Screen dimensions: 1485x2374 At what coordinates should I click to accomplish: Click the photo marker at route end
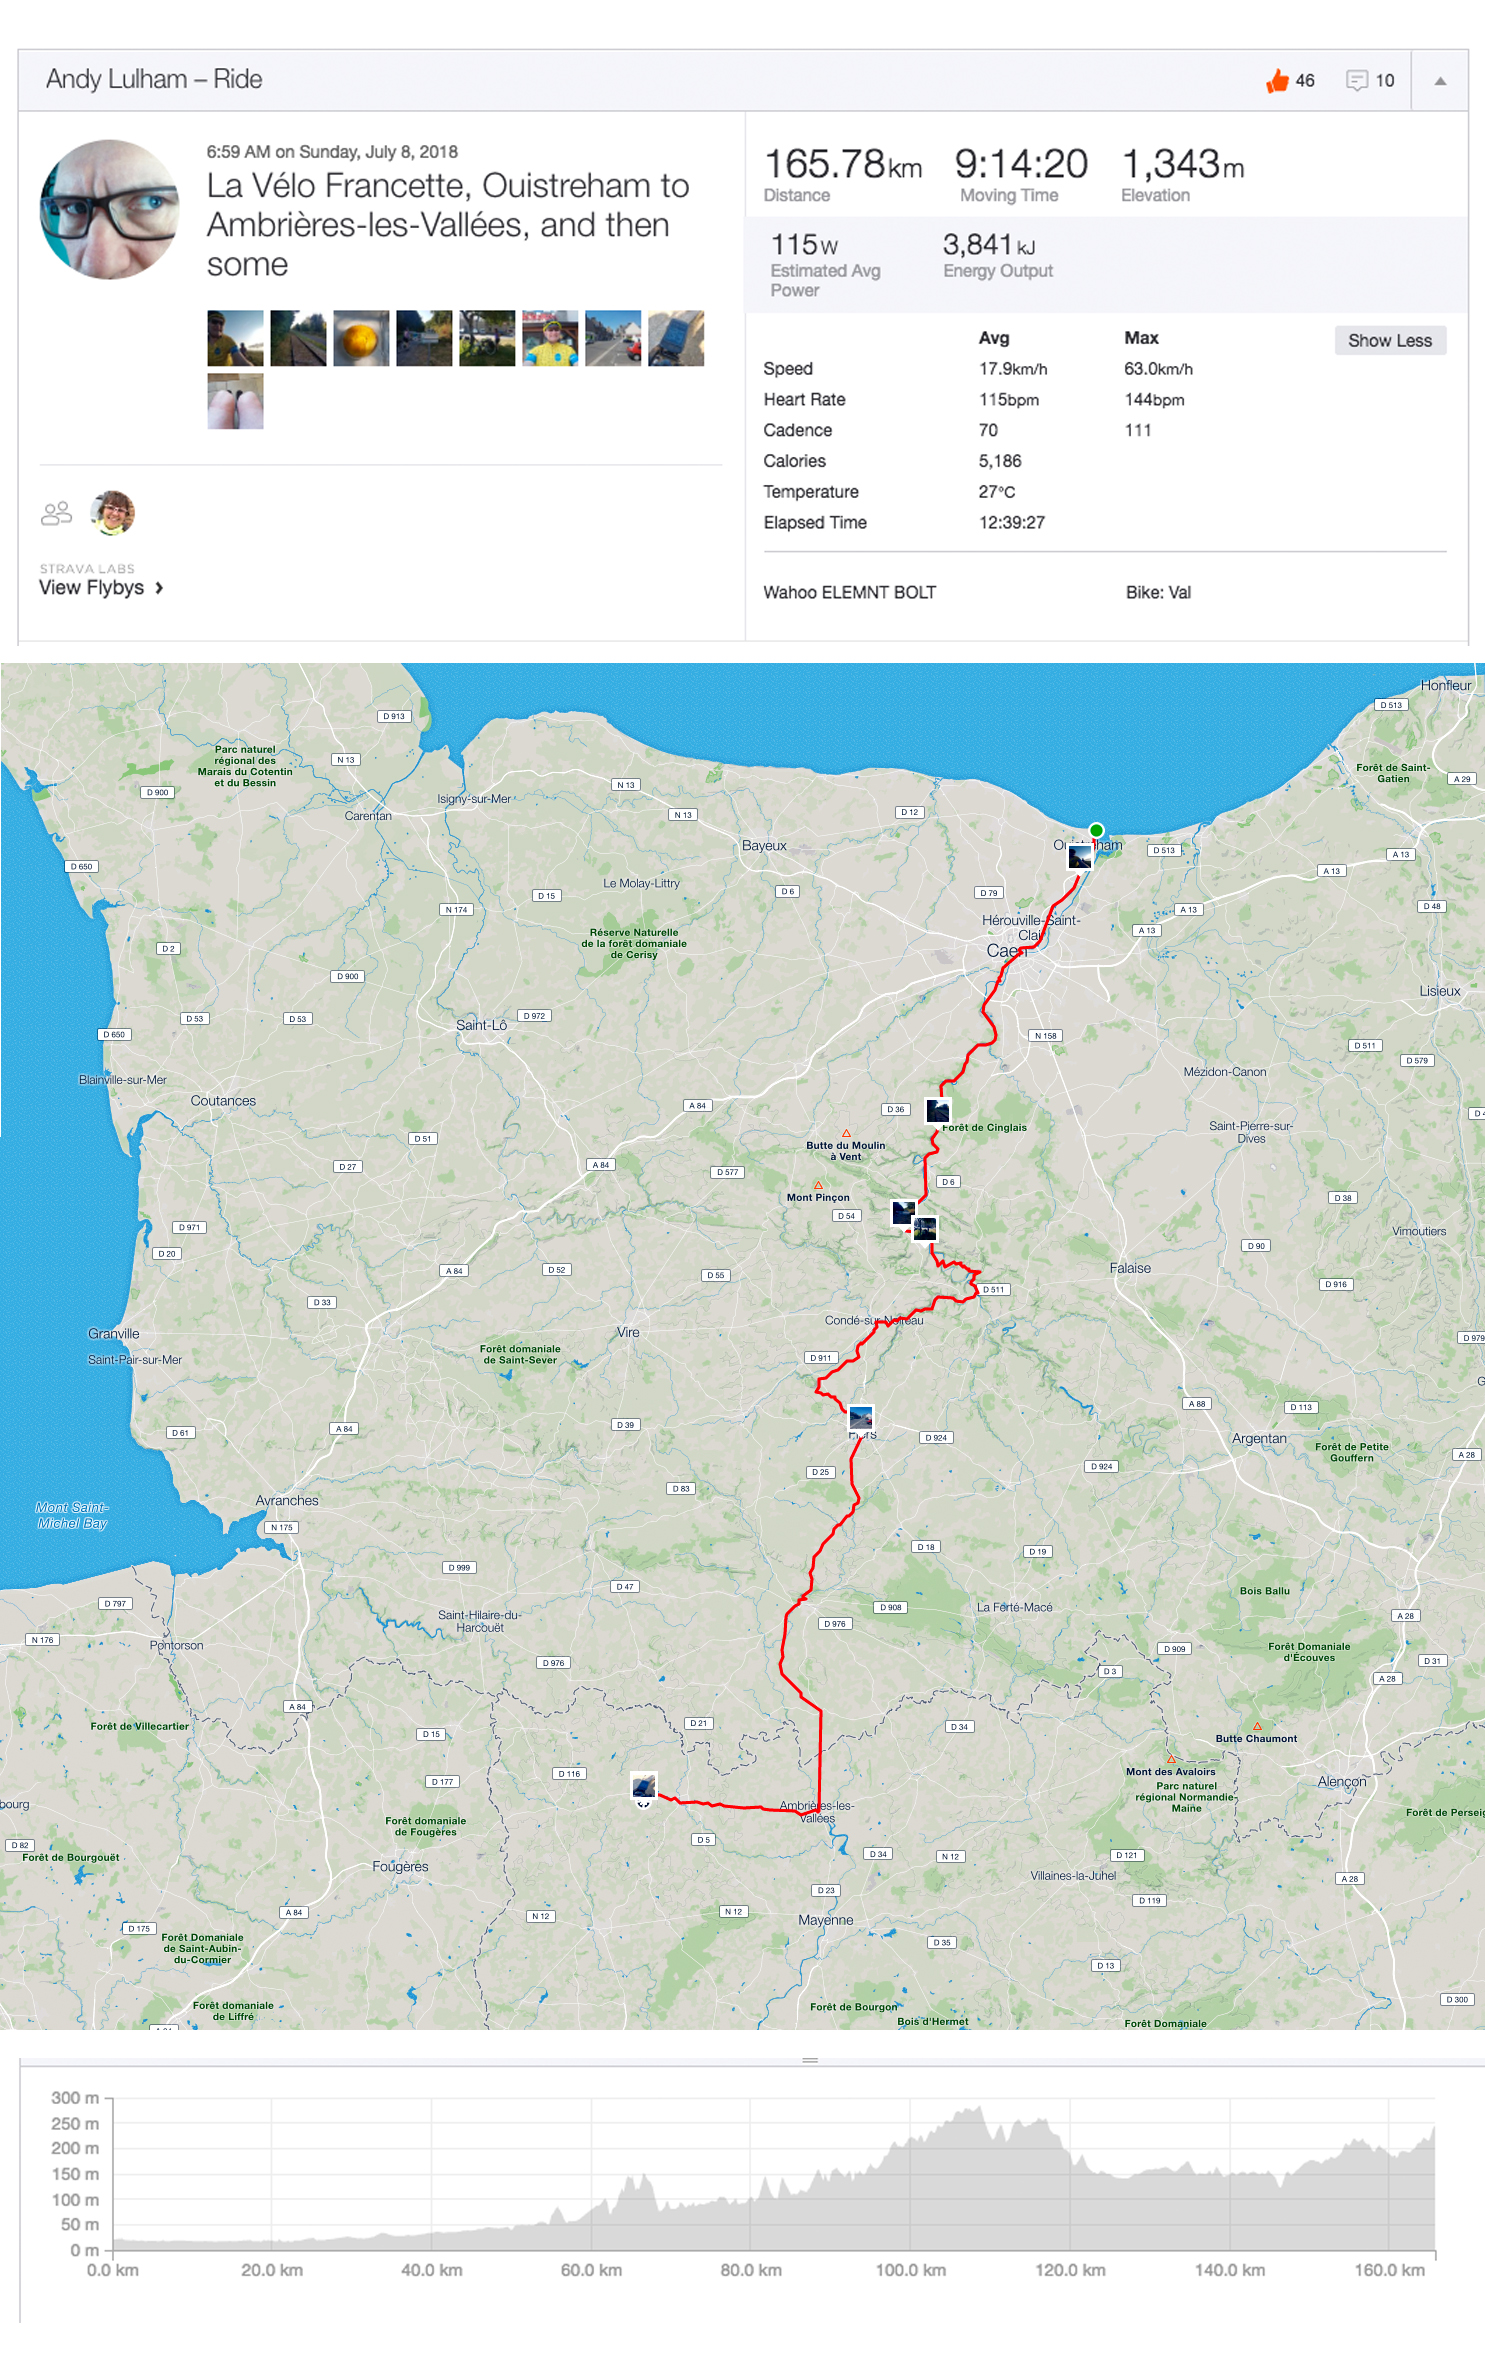[644, 1786]
